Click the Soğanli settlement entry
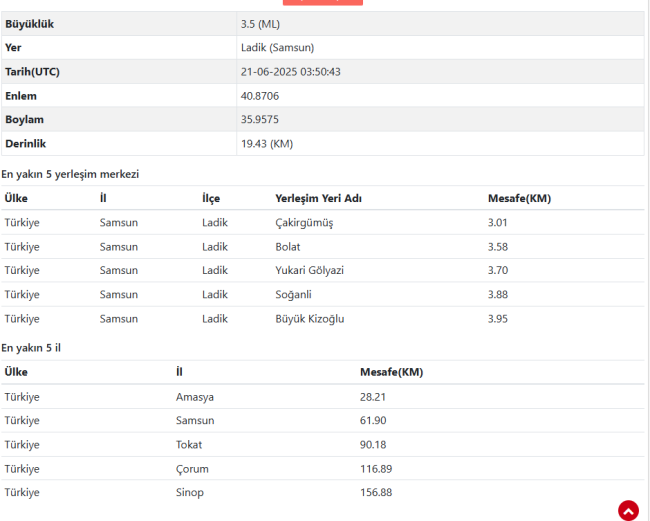This screenshot has height=521, width=650. 295,294
